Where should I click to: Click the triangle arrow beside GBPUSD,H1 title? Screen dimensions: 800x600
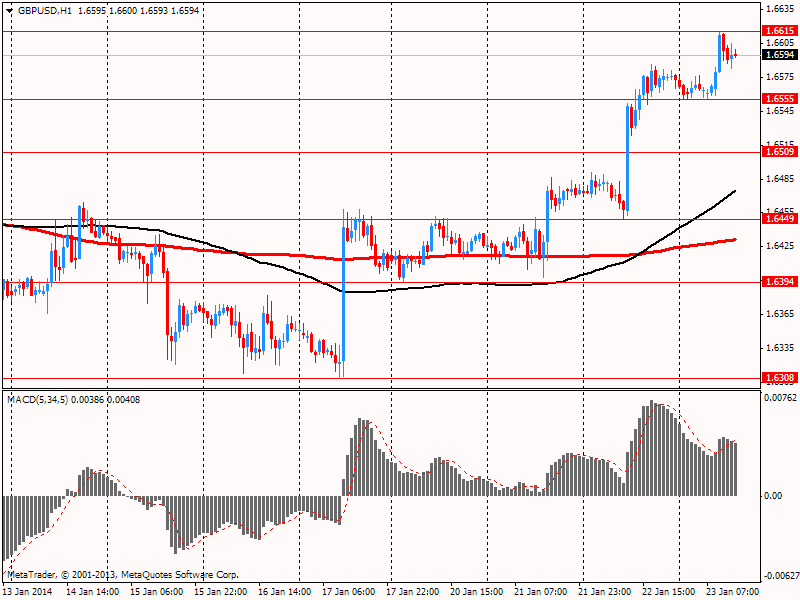9,10
